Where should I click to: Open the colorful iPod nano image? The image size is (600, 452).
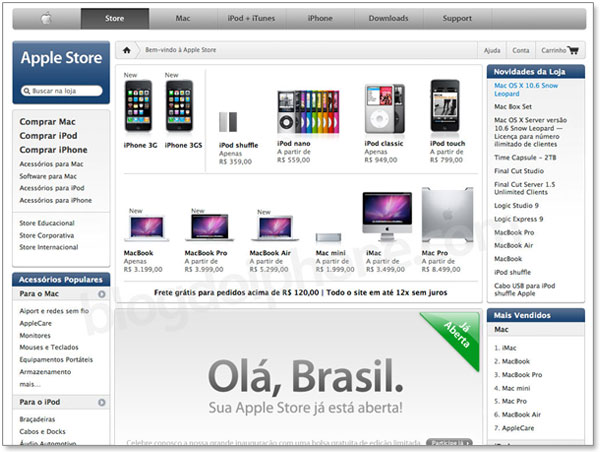(x=308, y=112)
